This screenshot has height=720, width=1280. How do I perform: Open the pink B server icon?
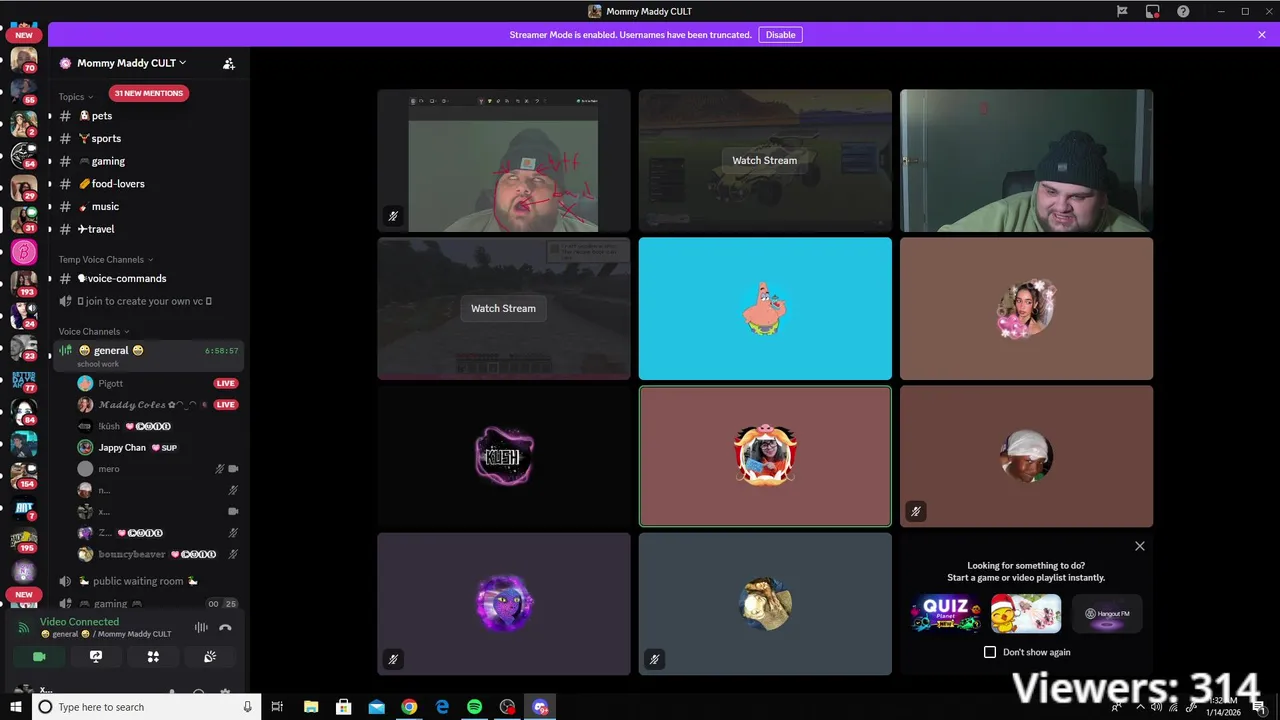click(24, 252)
